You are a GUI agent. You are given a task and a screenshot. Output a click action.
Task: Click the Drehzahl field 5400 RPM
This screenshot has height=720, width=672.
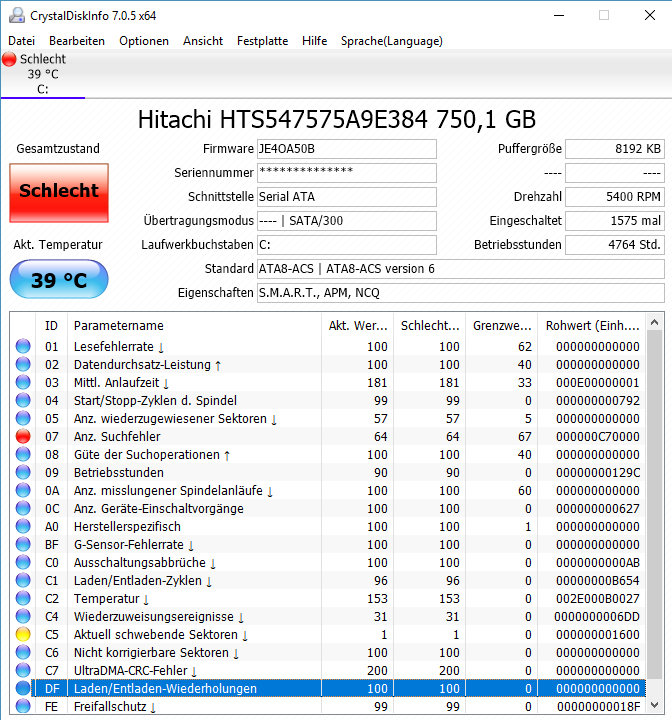pyautogui.click(x=615, y=197)
